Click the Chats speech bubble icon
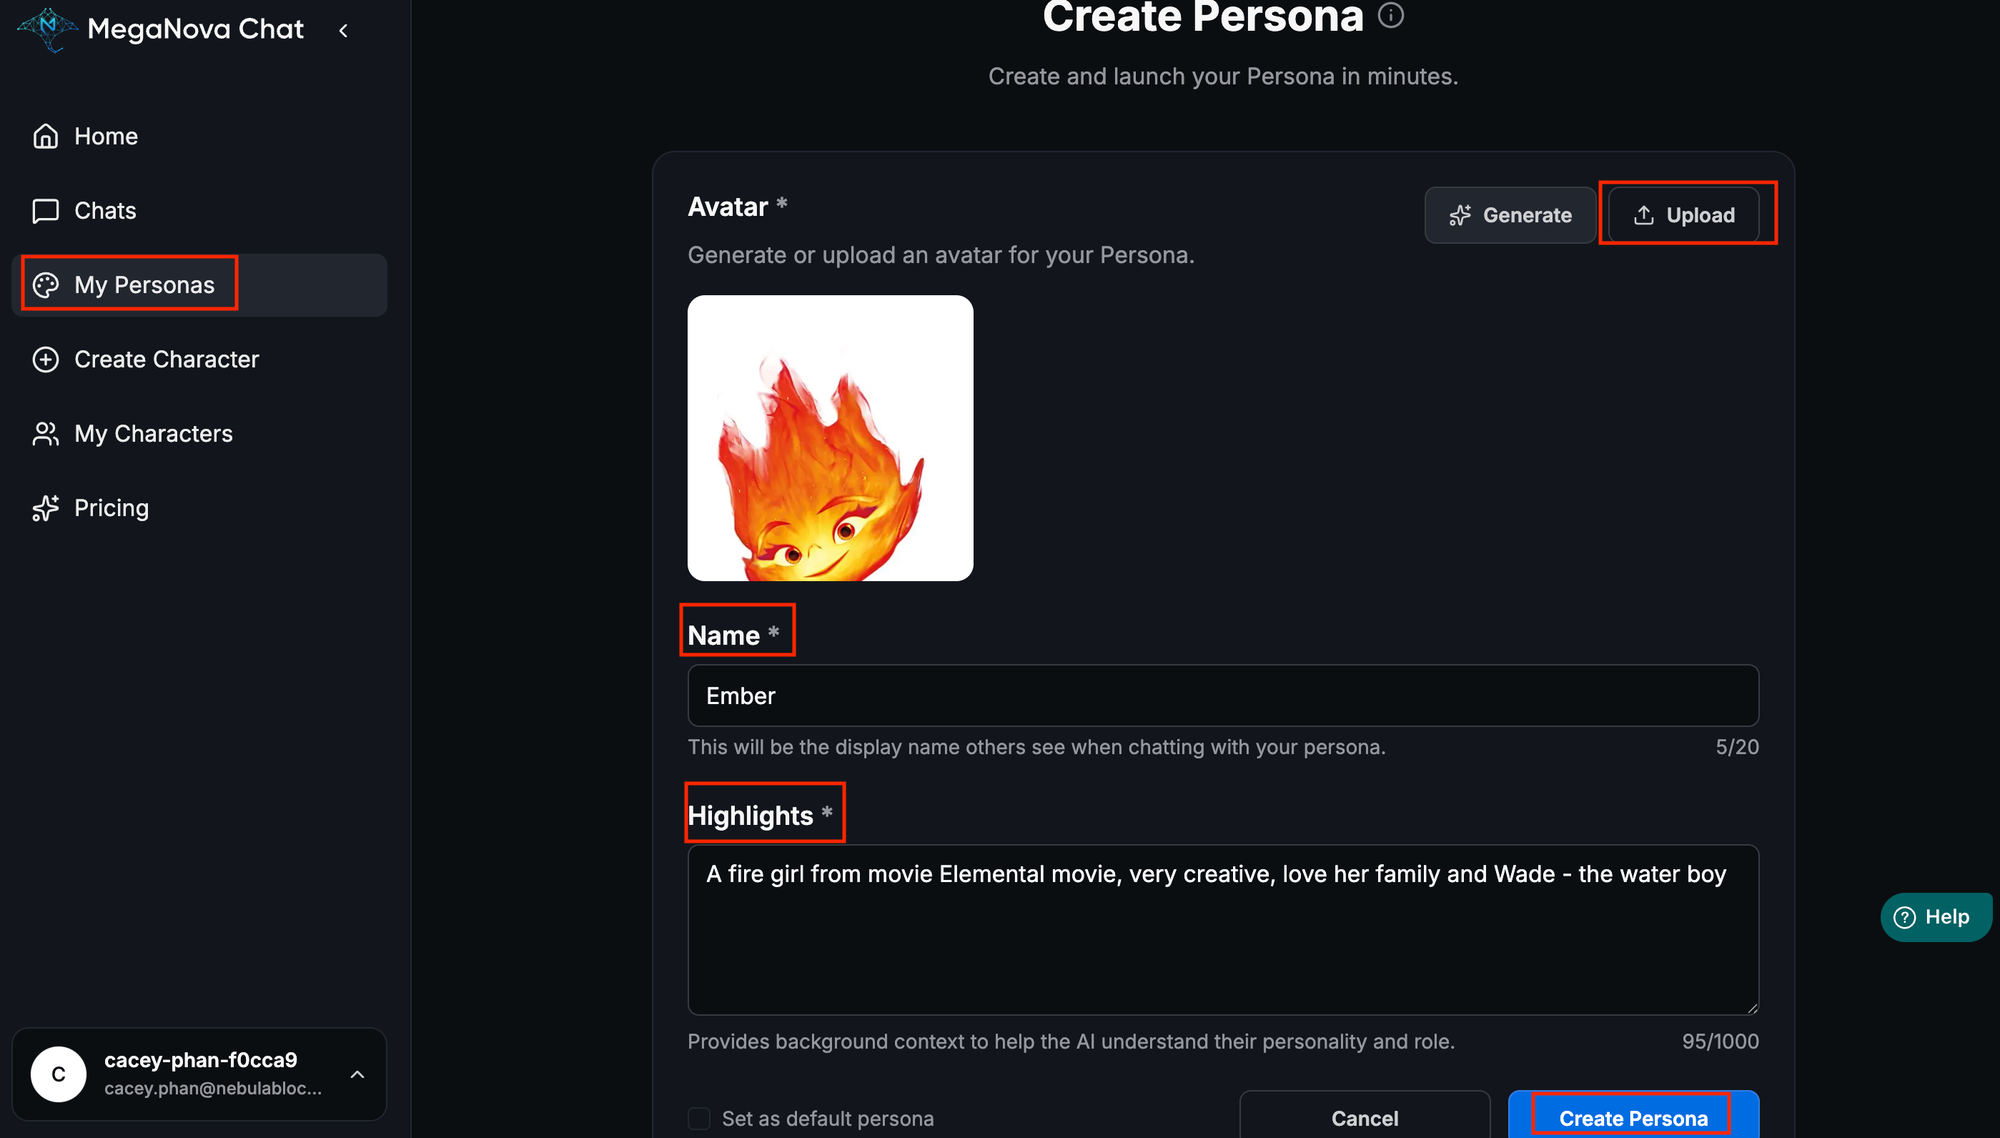 [46, 211]
